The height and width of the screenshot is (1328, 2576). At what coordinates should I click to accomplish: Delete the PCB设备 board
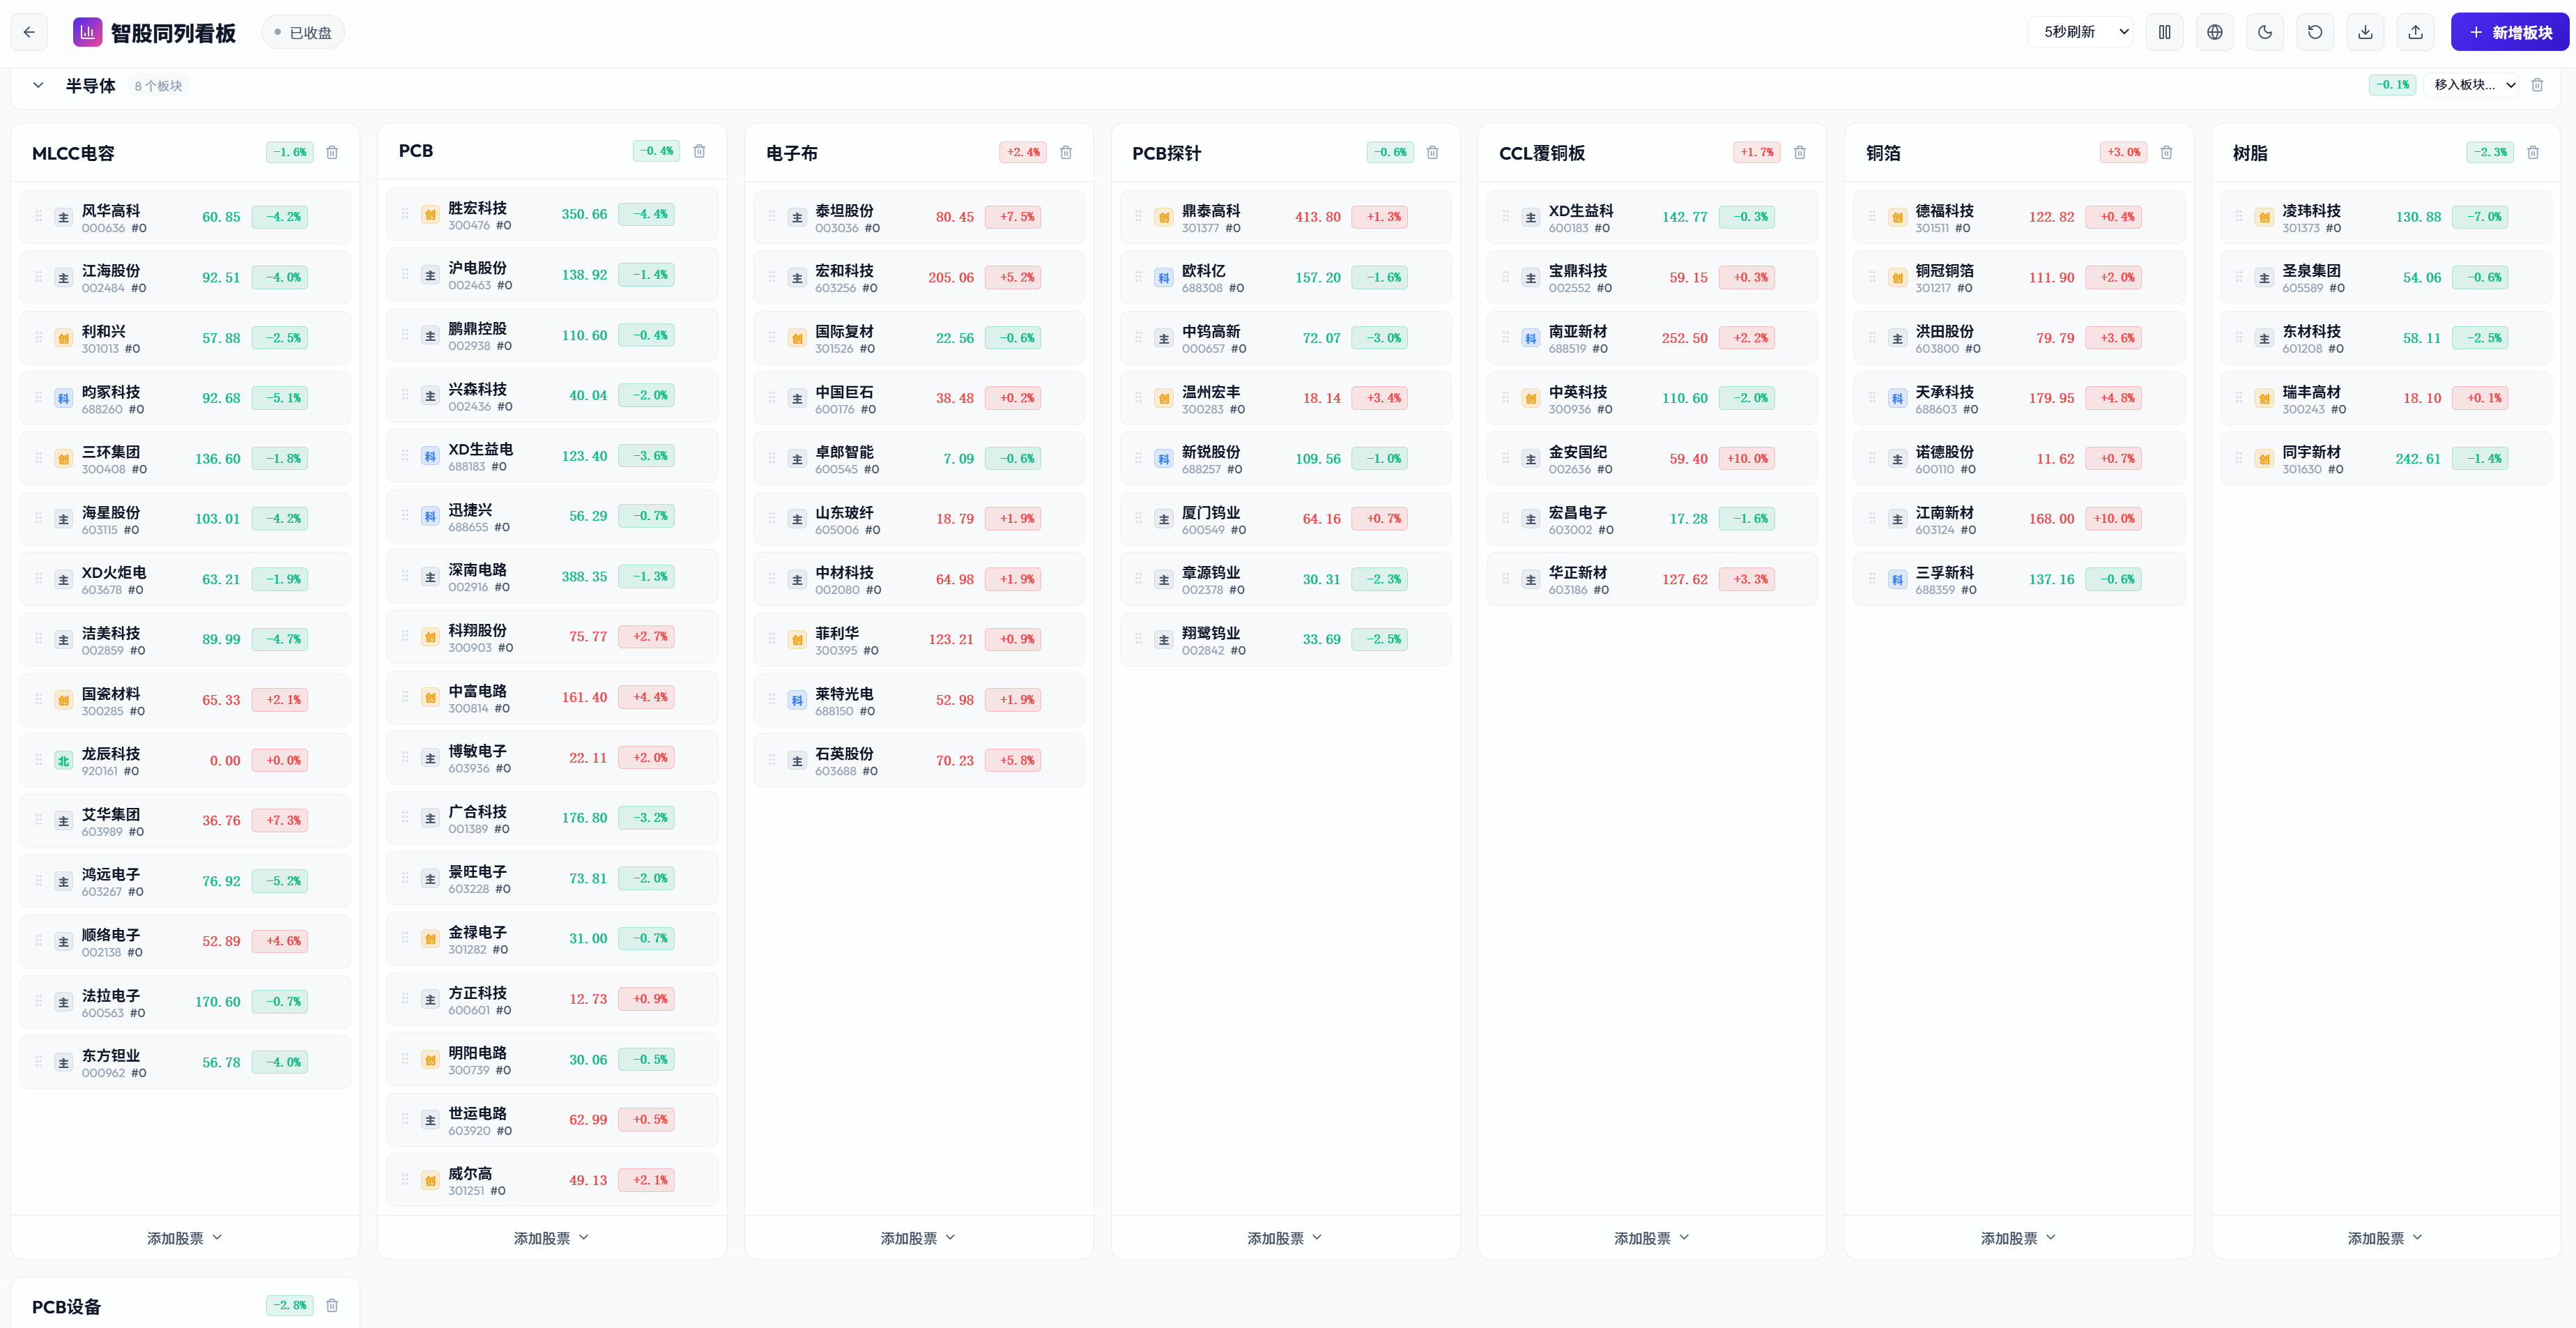pos(332,1305)
